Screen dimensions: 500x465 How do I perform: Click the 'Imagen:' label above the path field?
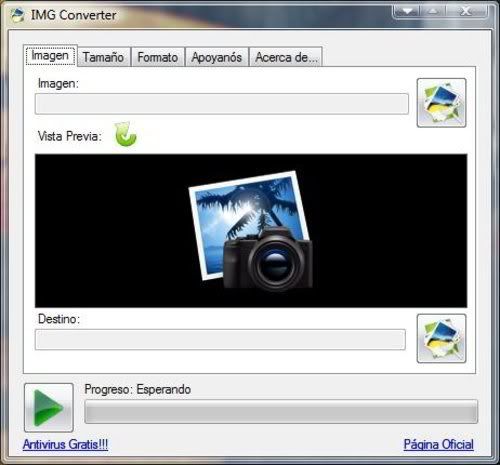58,83
